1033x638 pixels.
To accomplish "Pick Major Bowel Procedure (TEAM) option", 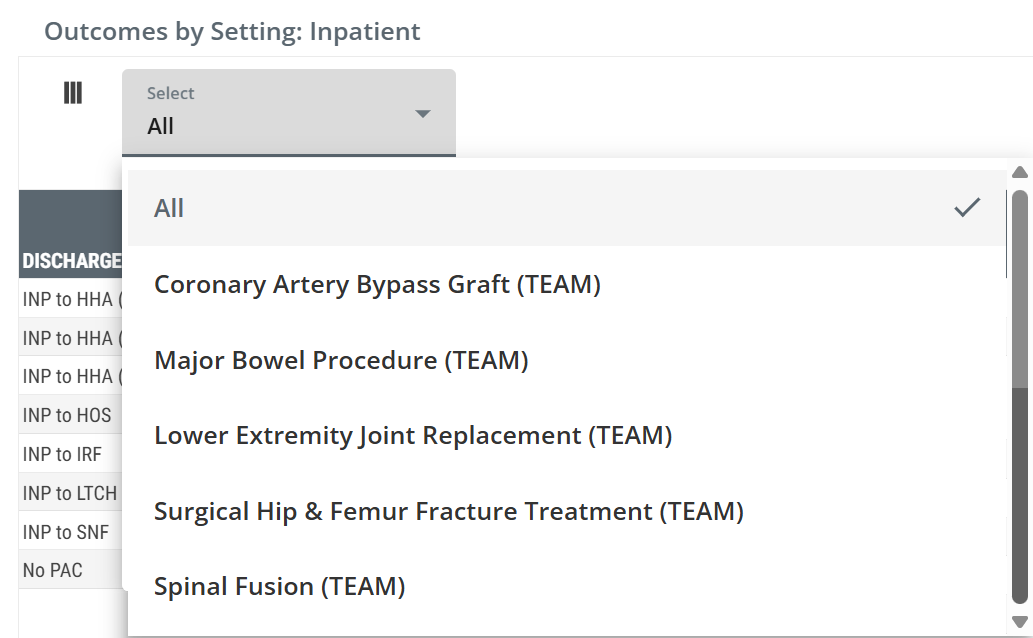I will coord(341,360).
